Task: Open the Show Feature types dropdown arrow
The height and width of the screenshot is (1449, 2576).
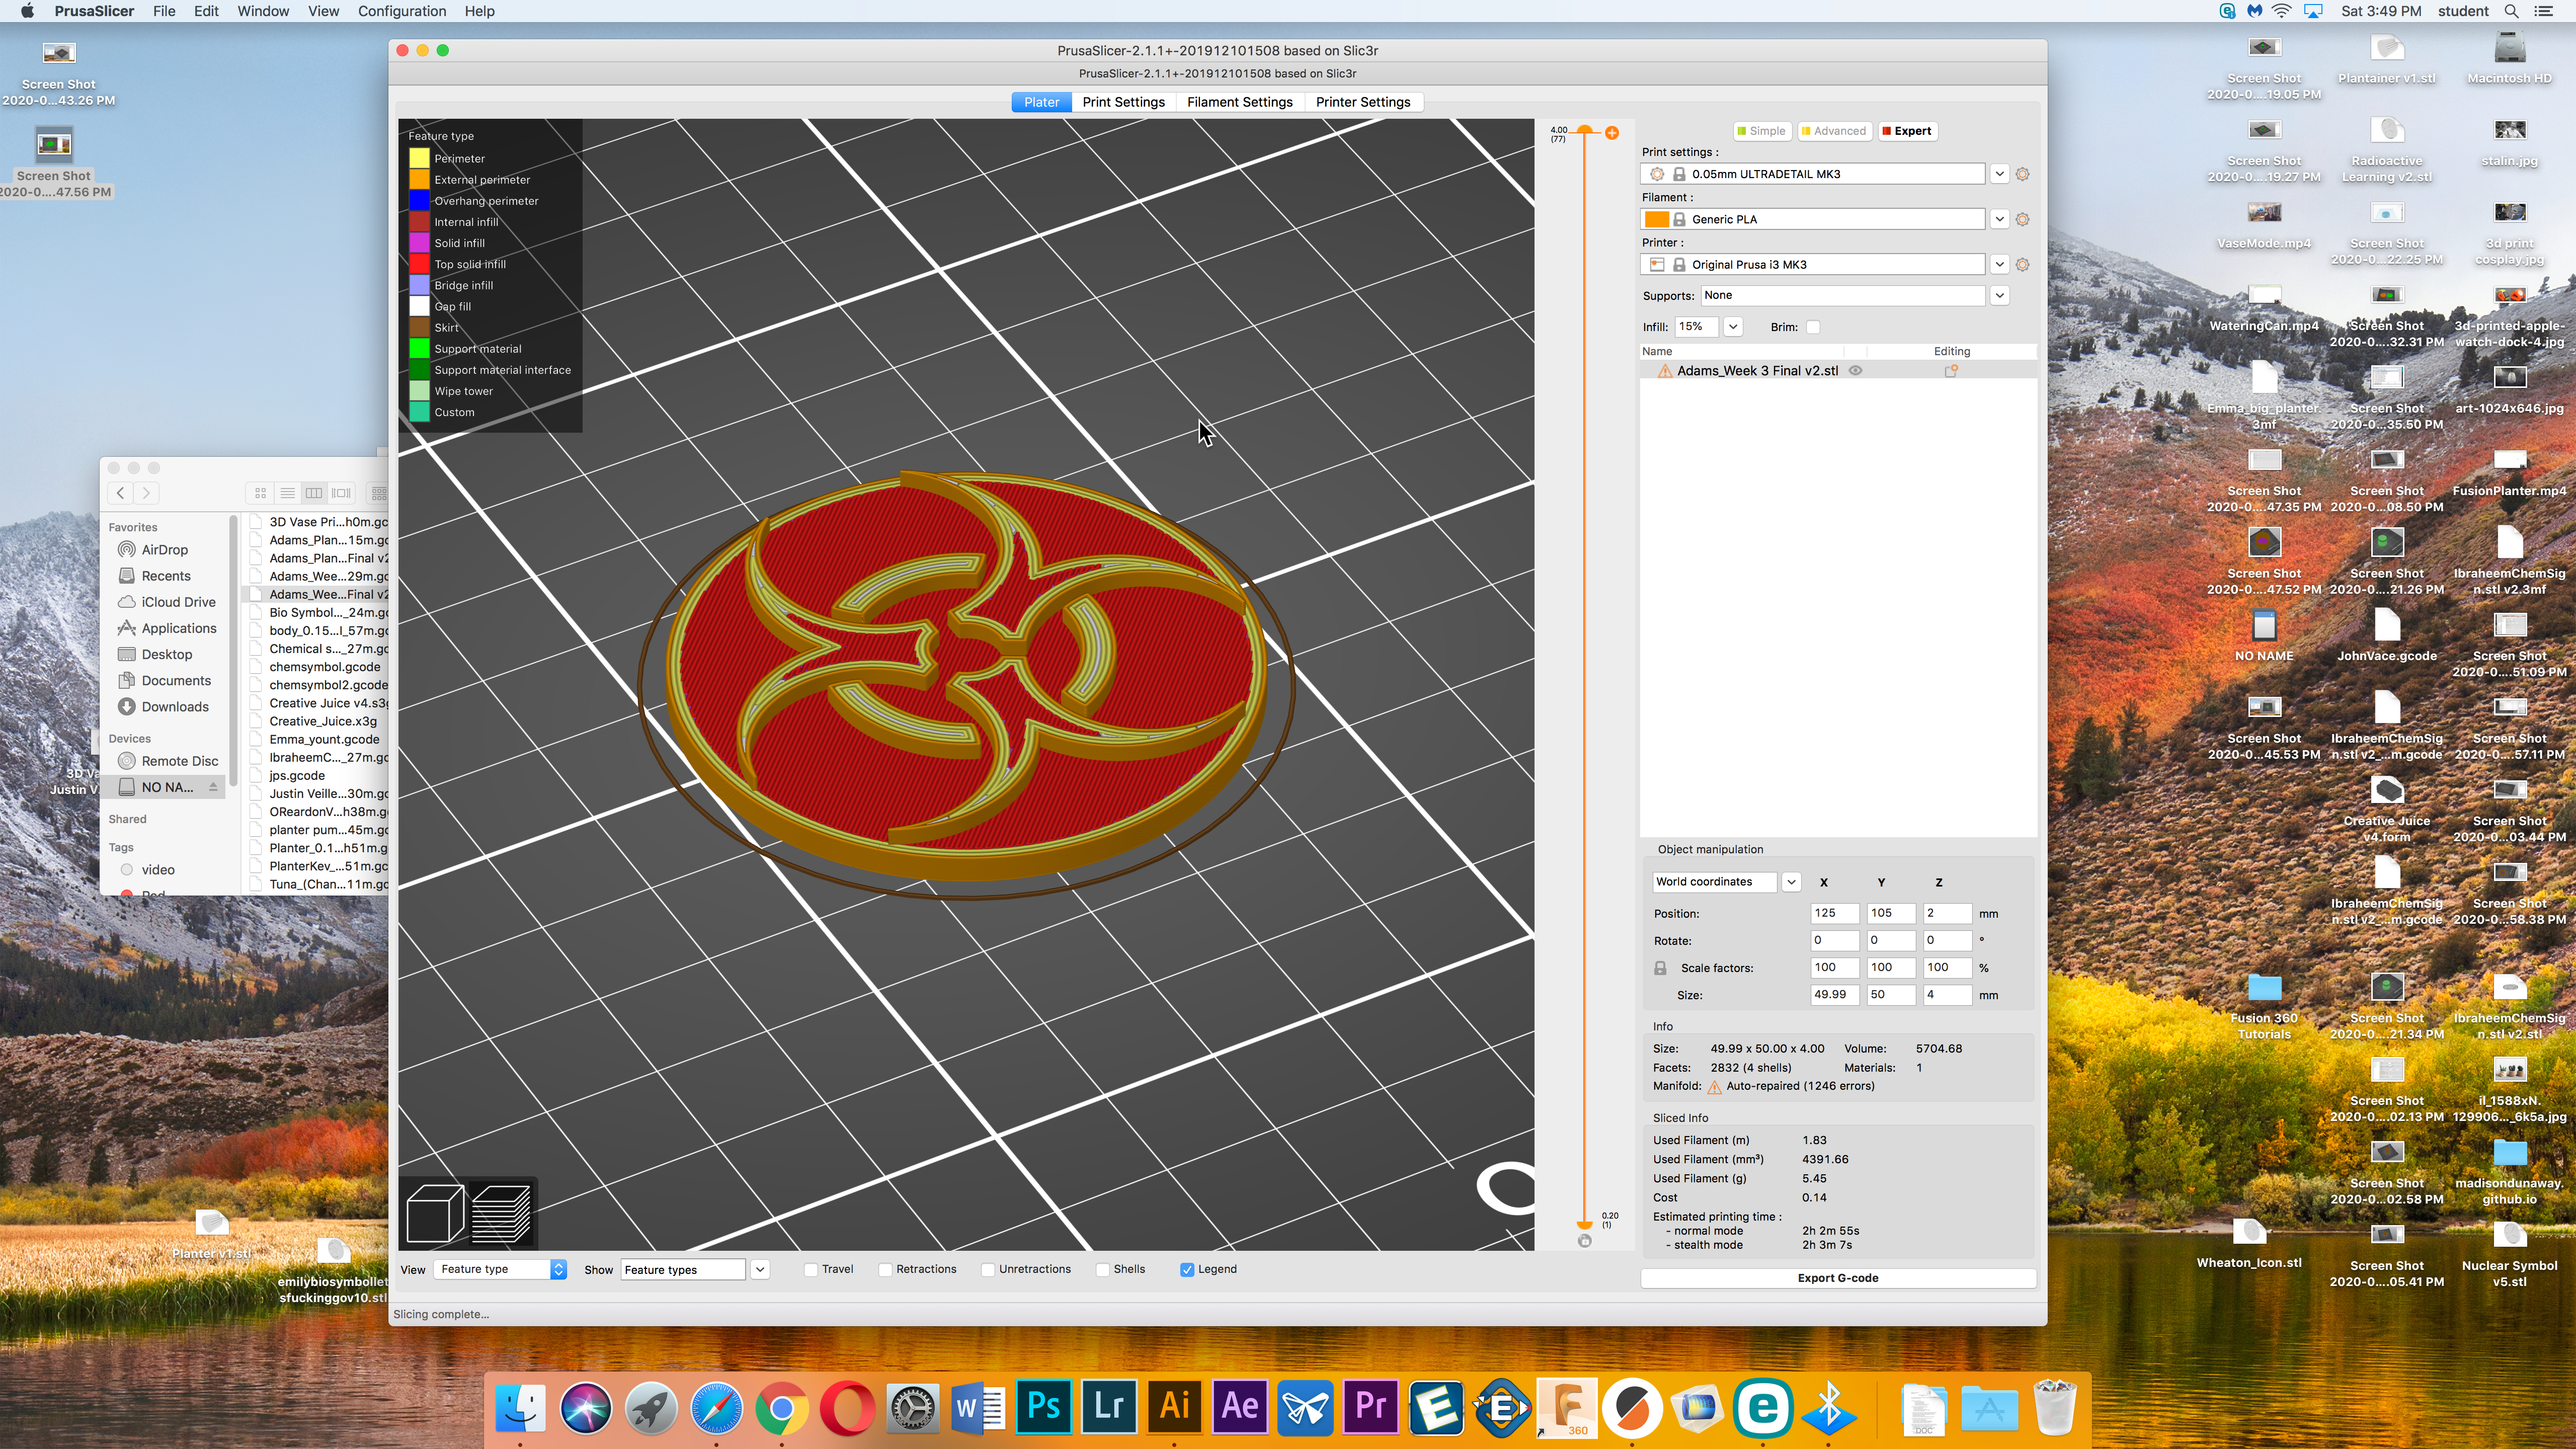Action: coord(760,1270)
